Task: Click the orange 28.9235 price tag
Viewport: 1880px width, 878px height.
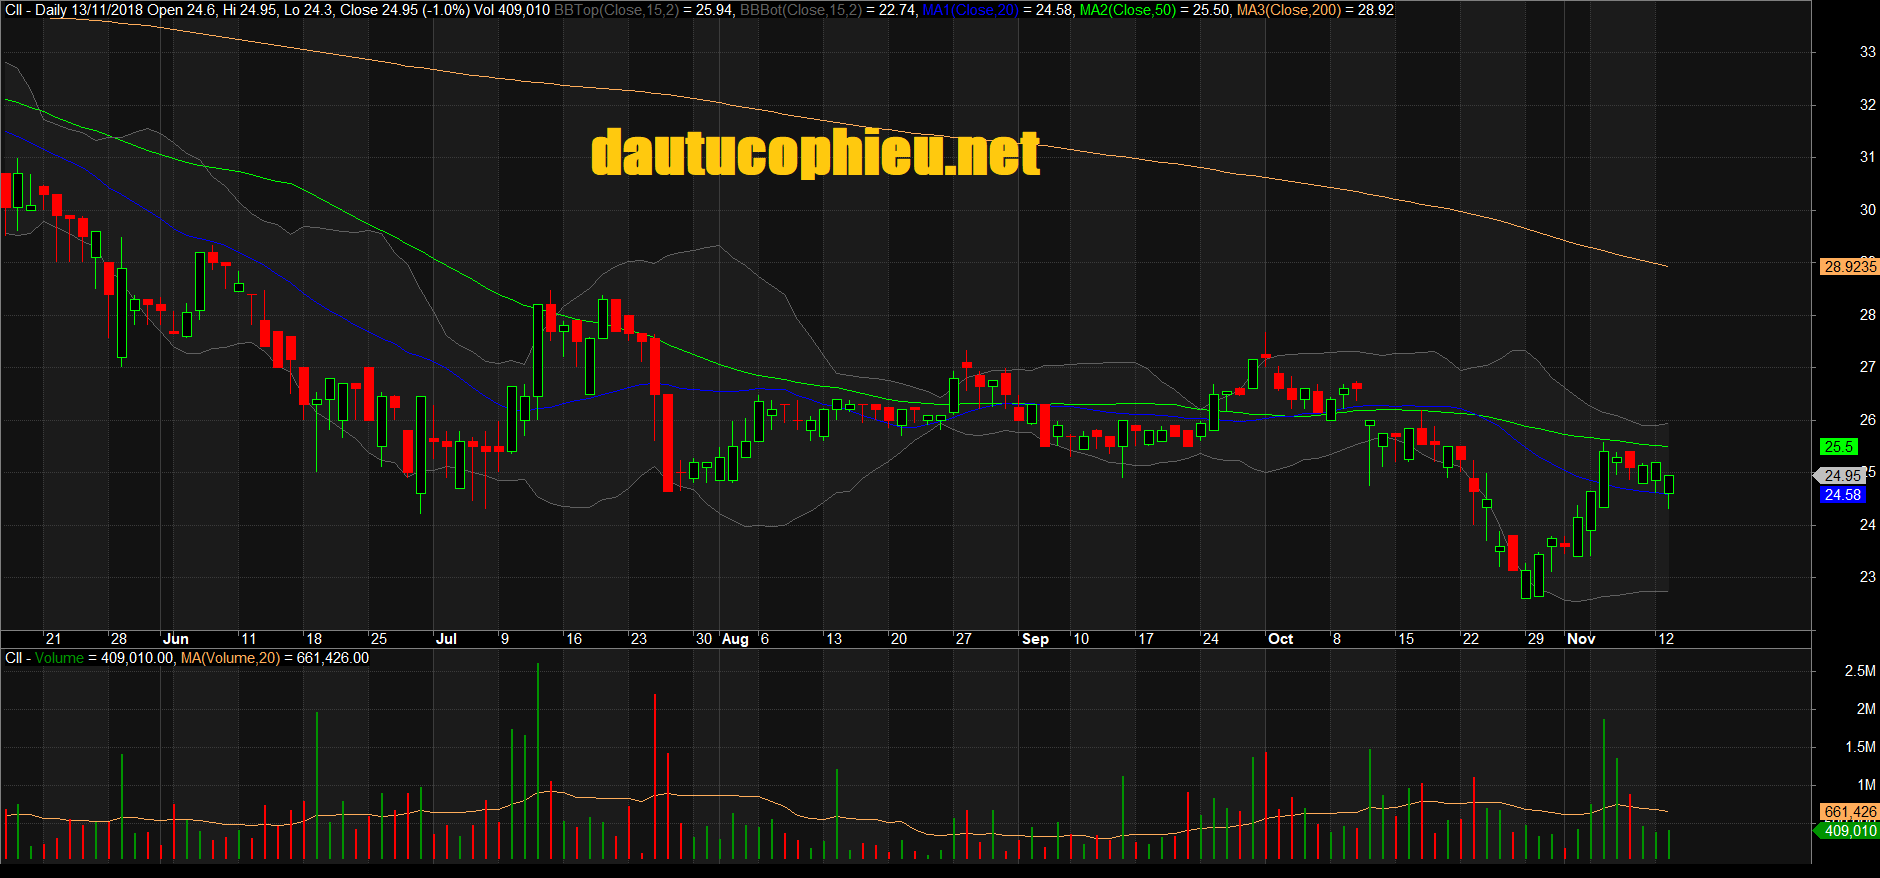Action: pyautogui.click(x=1849, y=266)
